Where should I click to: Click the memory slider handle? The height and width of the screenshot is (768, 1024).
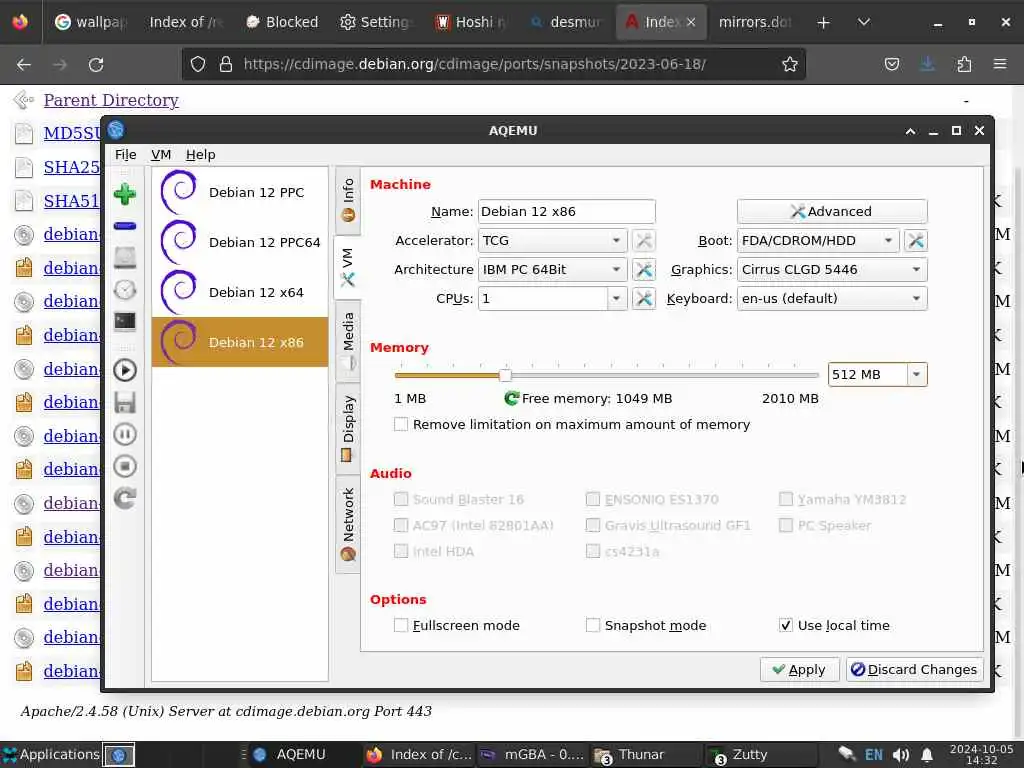(x=505, y=375)
